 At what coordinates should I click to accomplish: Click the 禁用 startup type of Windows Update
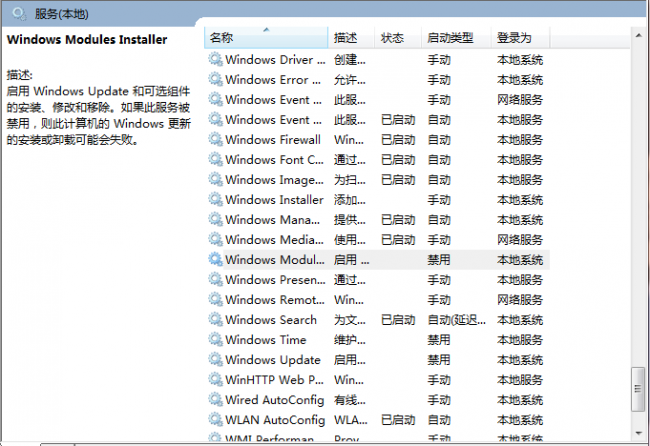[x=439, y=360]
